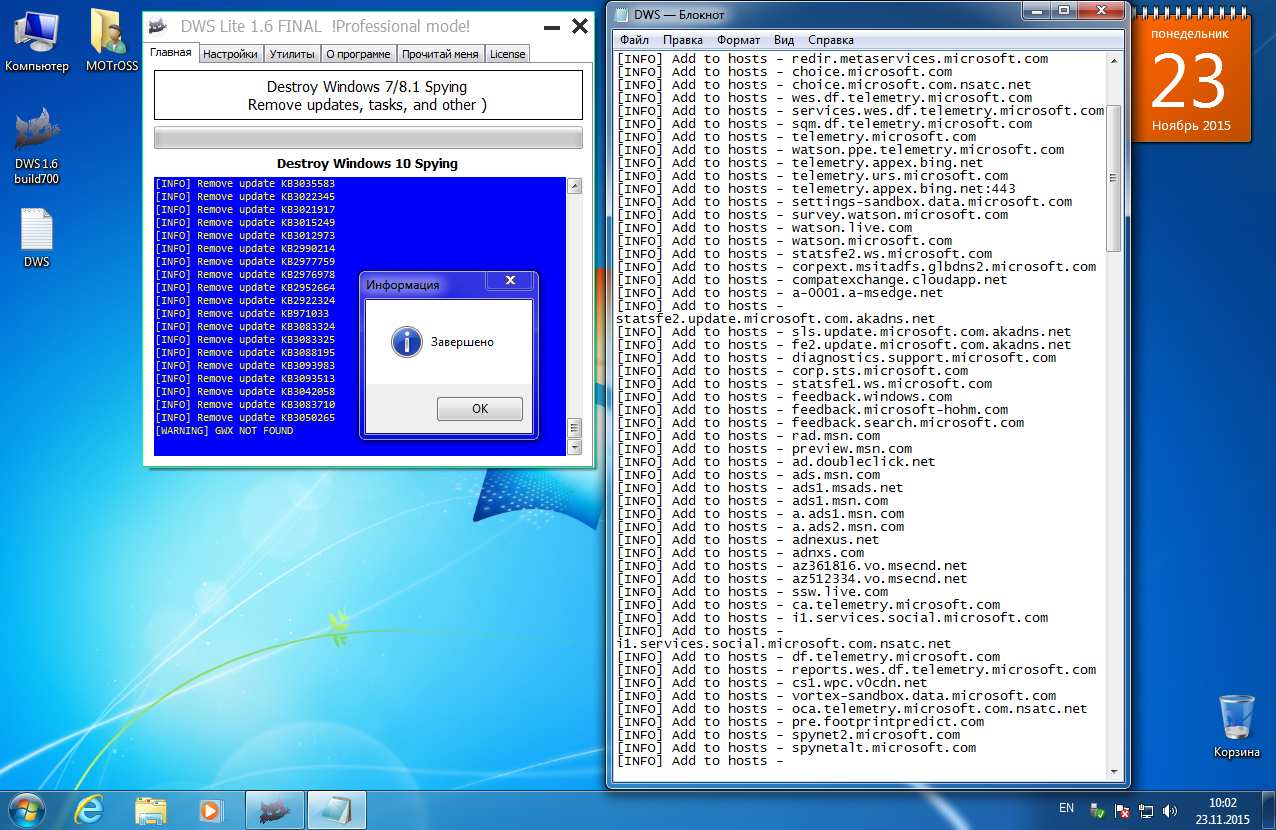Open Notepad Вид menu
Screen dimensions: 1276x830
pos(784,40)
